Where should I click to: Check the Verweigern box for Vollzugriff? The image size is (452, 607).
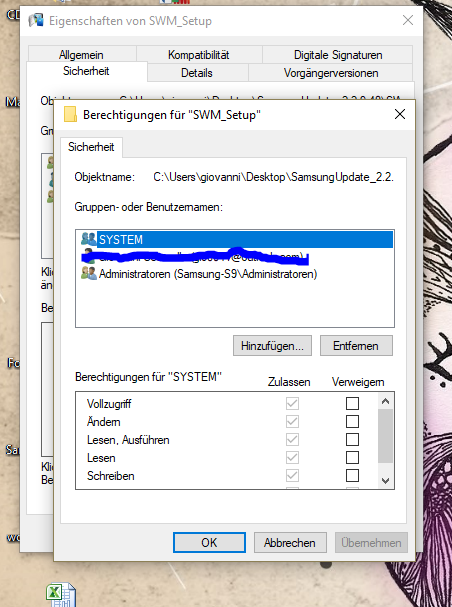point(352,403)
